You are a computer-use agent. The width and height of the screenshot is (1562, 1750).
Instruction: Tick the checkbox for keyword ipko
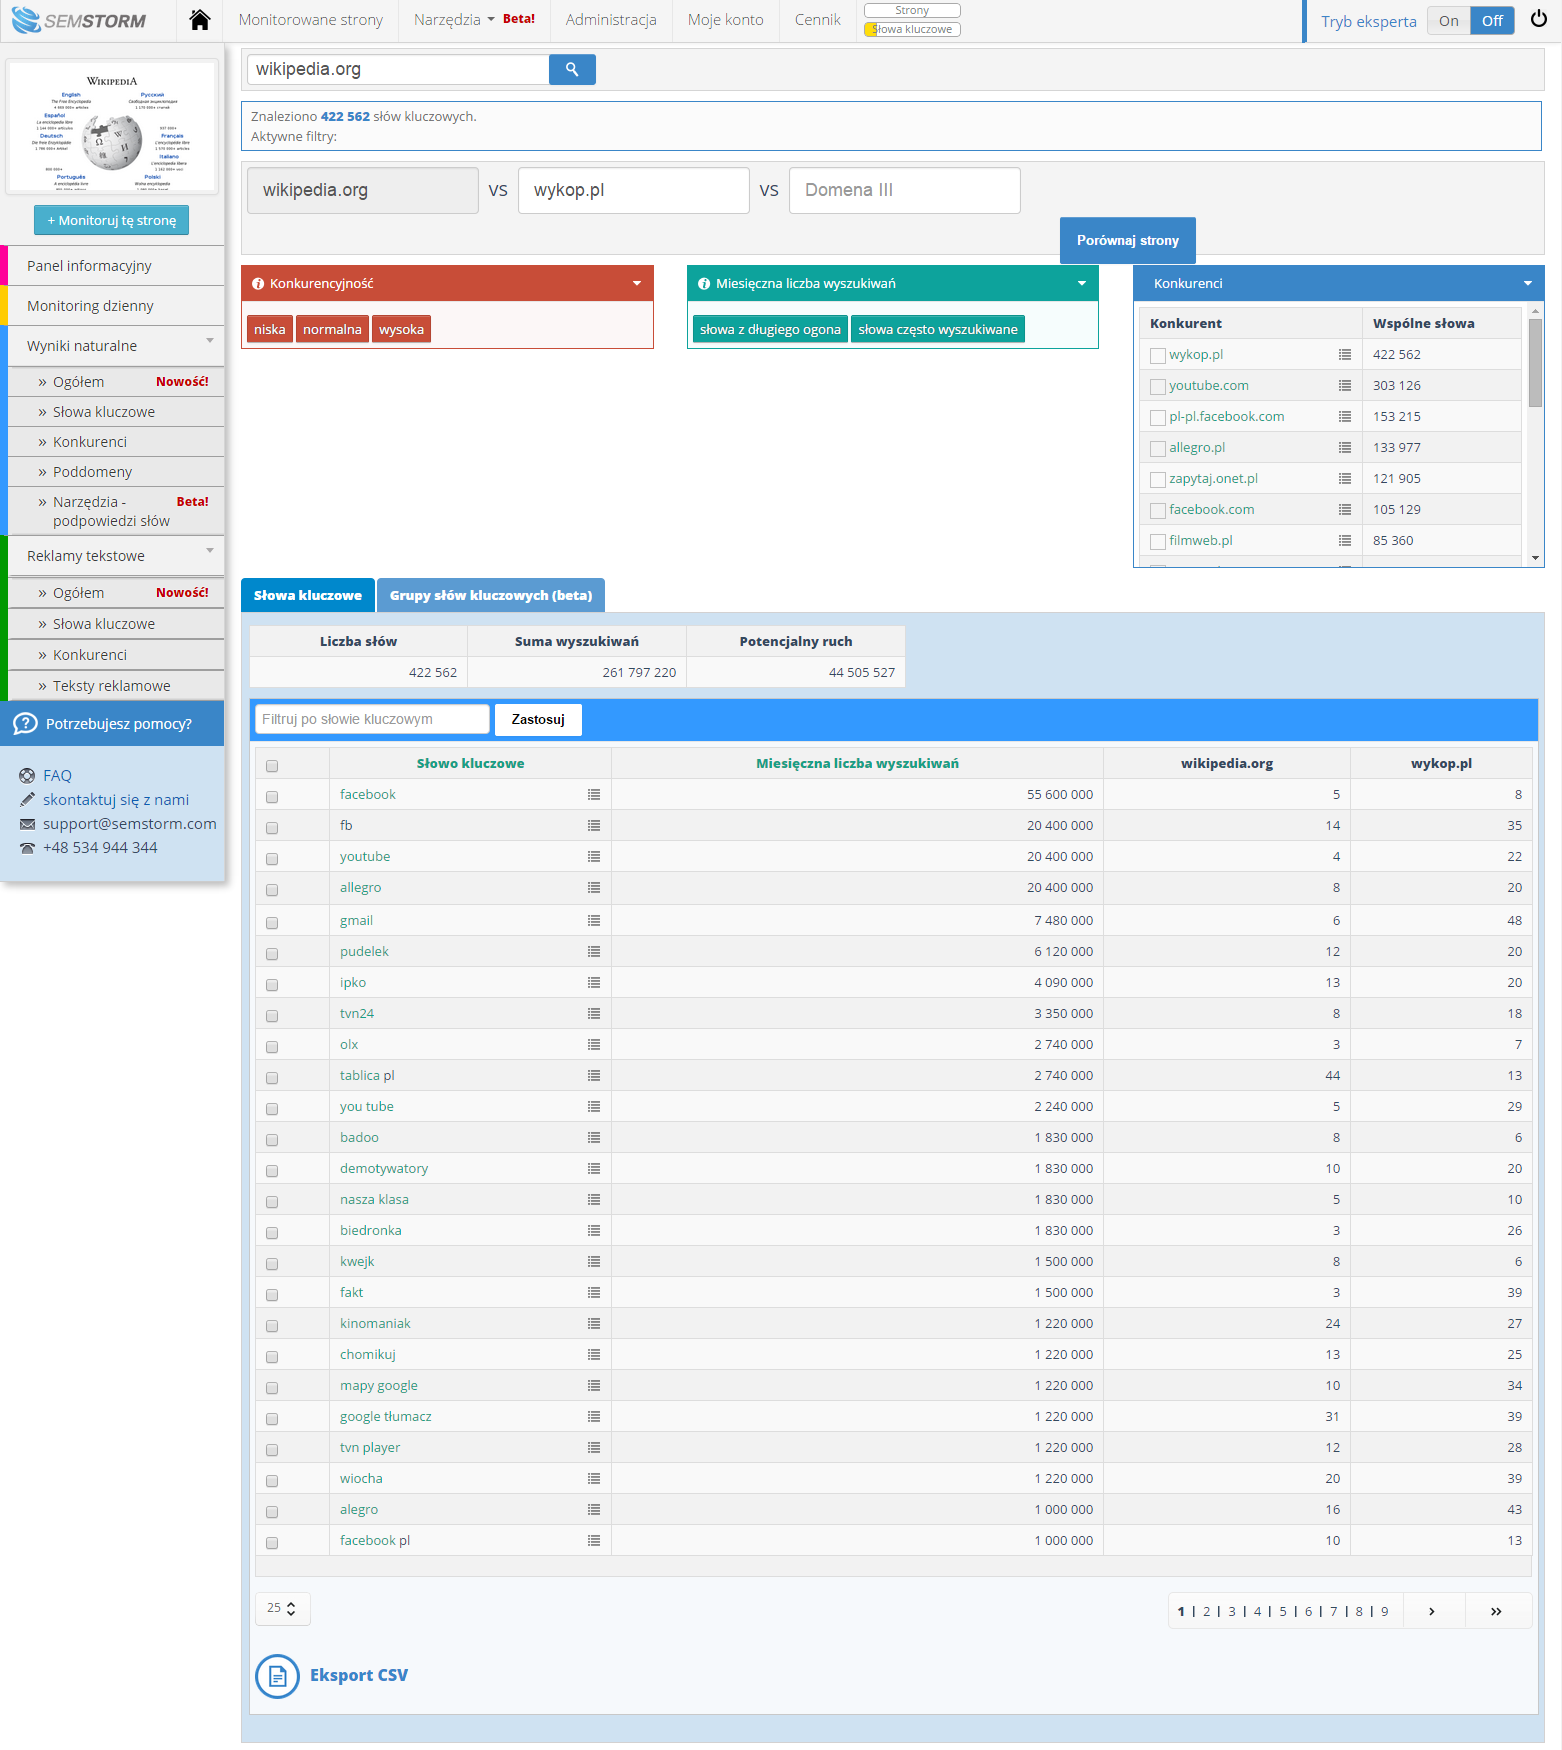point(272,985)
